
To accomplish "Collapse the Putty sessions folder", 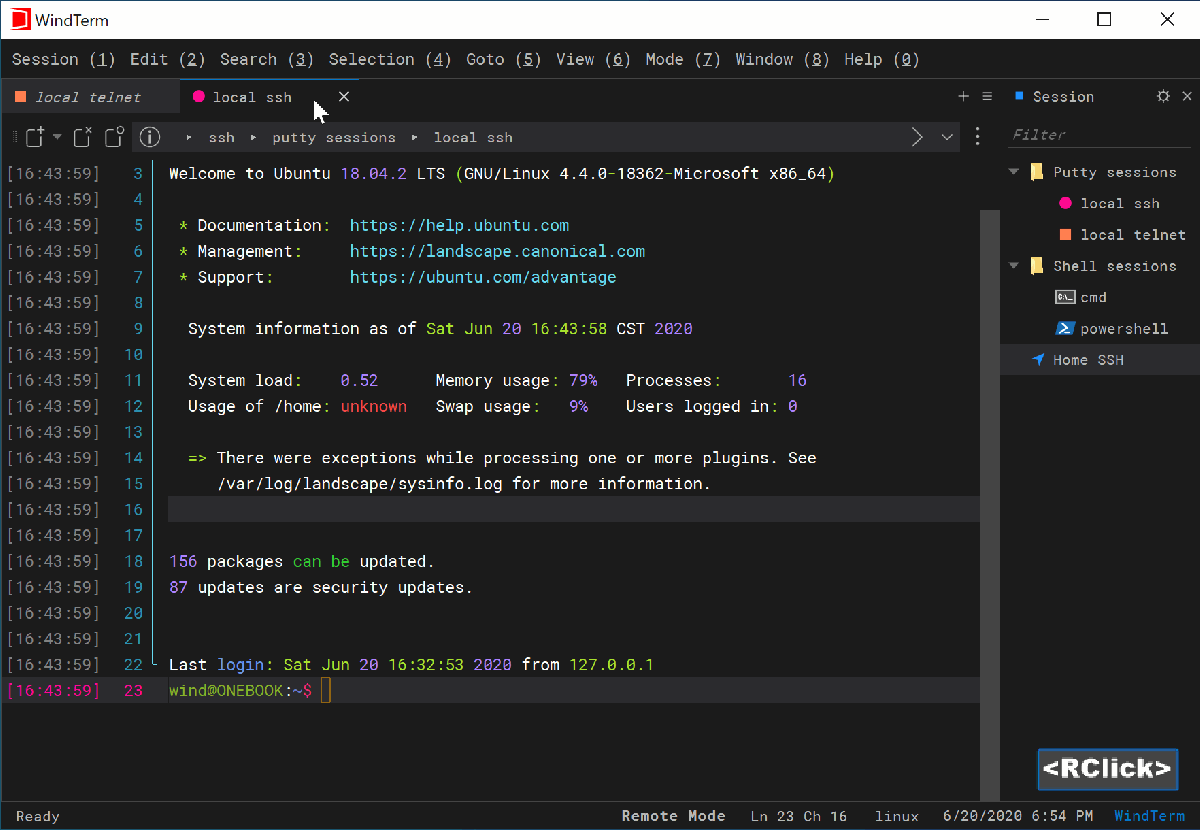I will tap(1014, 172).
